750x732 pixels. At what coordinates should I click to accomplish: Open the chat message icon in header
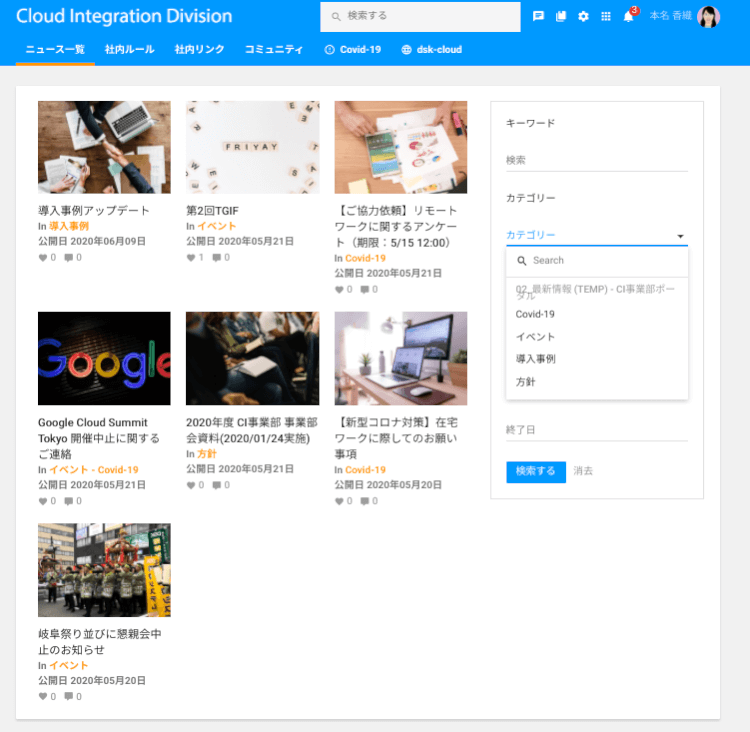click(x=538, y=17)
